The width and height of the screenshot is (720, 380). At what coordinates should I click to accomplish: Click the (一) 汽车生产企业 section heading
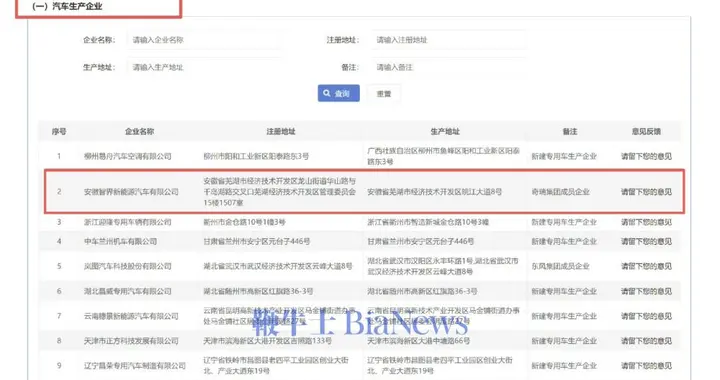point(67,6)
